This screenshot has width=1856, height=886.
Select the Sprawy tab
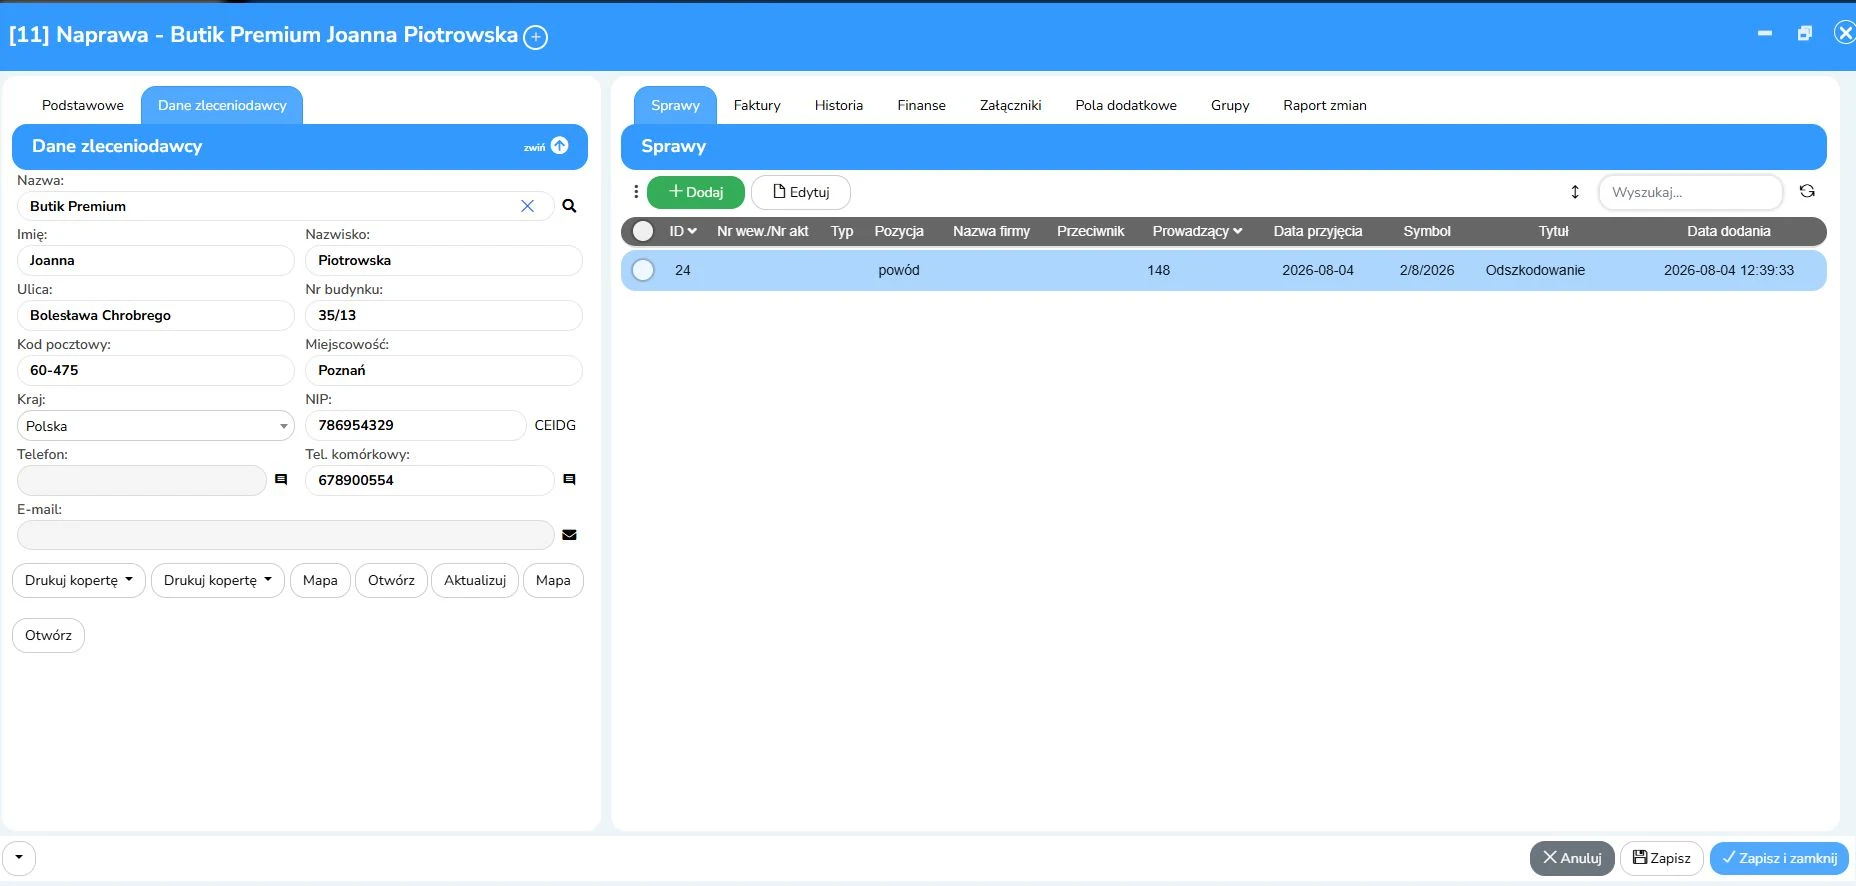click(675, 105)
